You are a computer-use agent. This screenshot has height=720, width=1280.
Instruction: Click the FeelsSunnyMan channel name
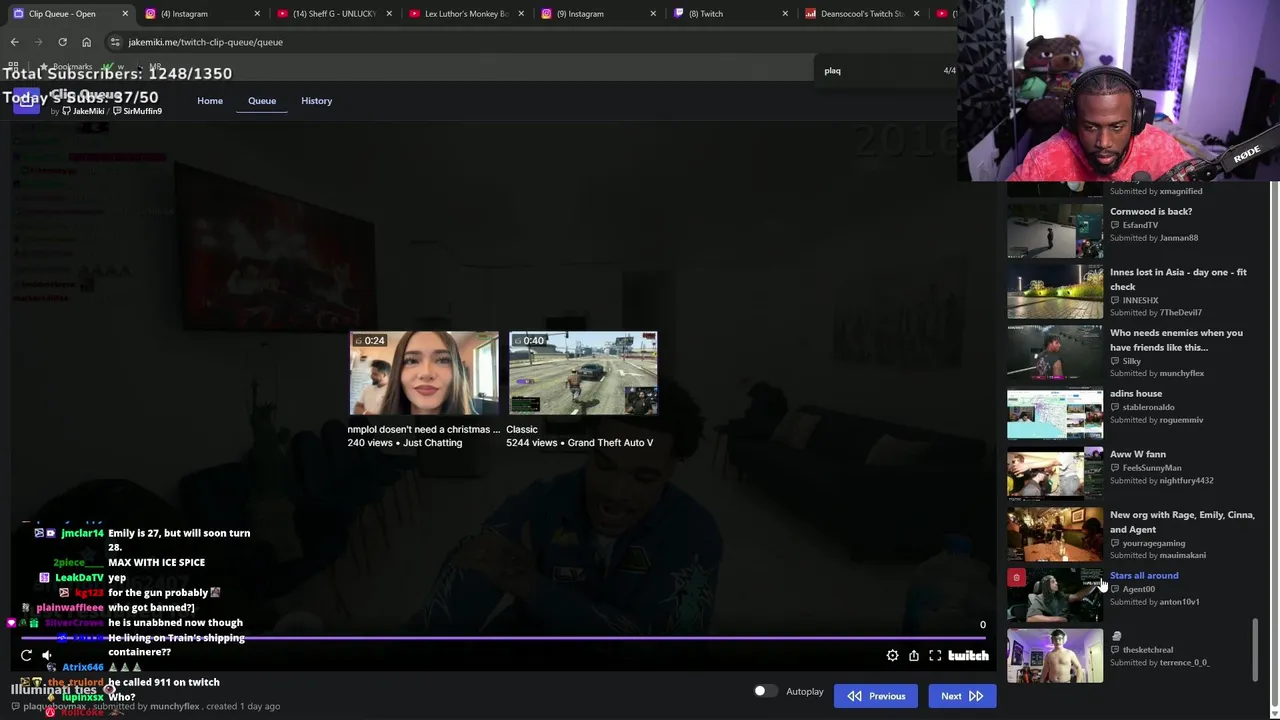(1152, 468)
